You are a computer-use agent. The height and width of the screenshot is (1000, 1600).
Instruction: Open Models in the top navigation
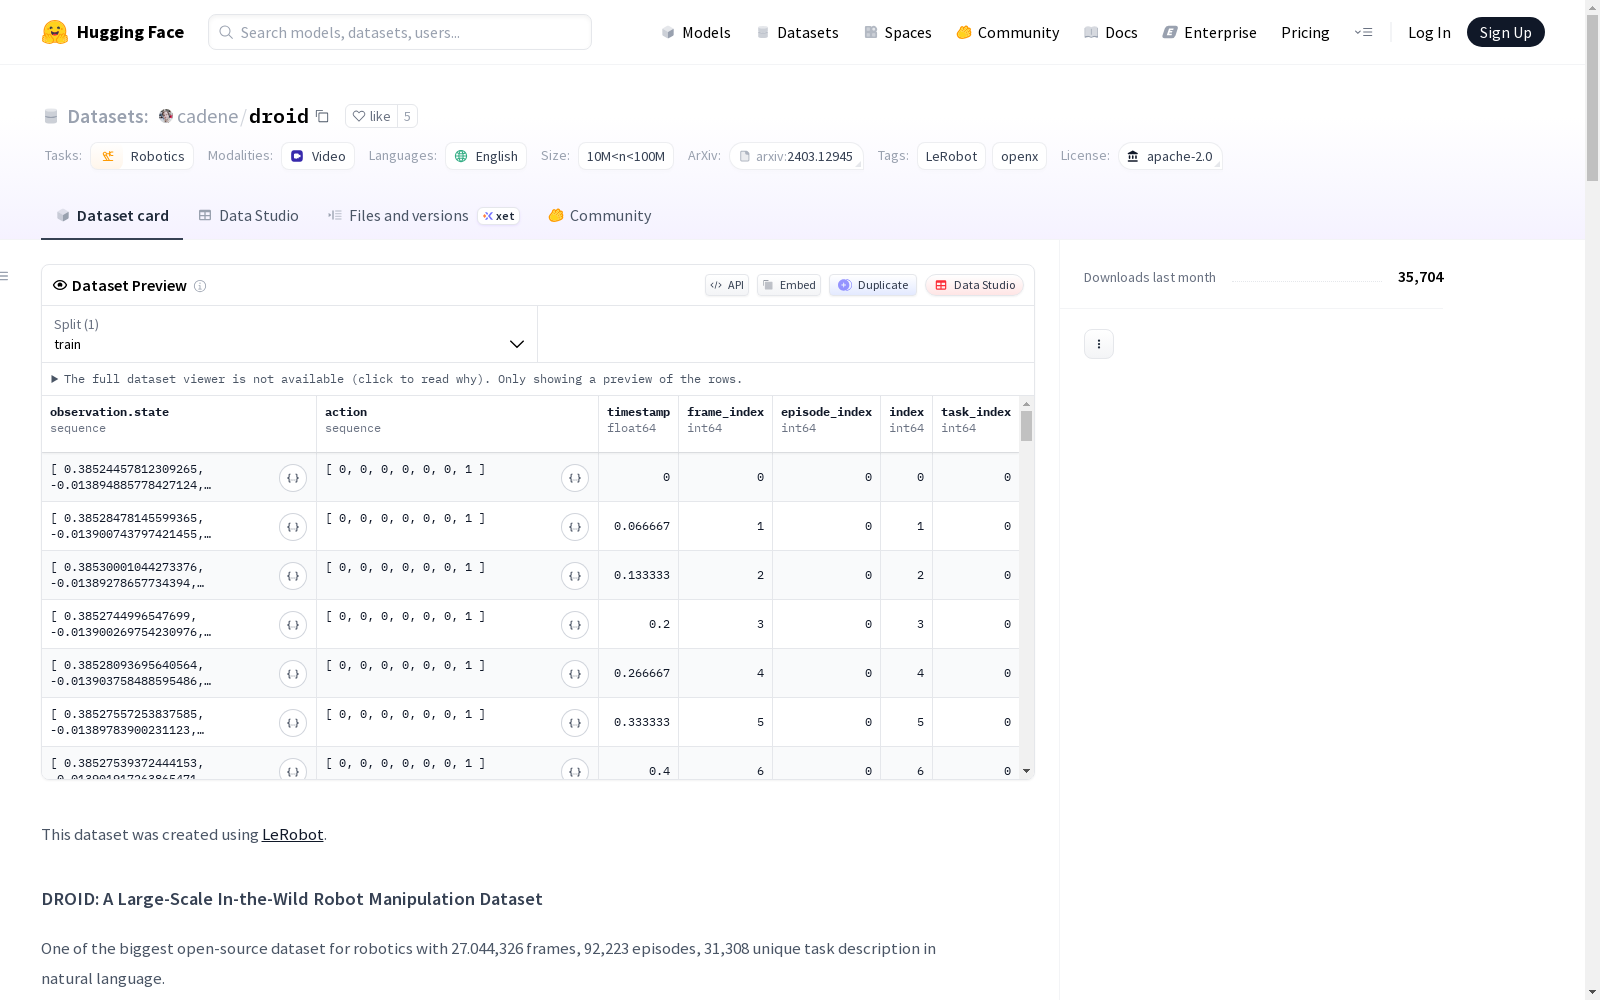[x=696, y=32]
